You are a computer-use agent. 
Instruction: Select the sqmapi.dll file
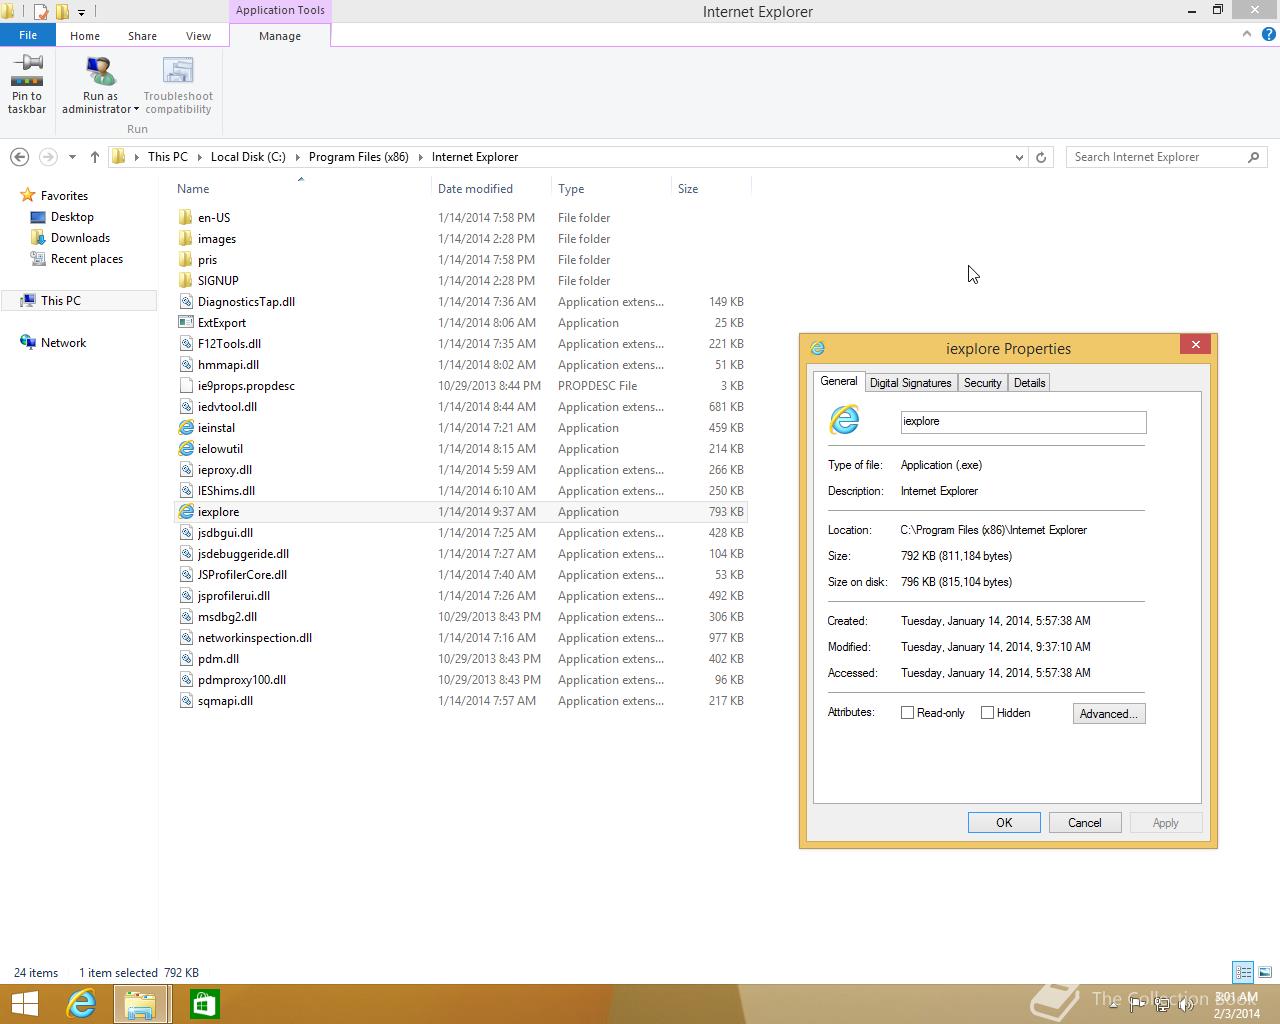pyautogui.click(x=460, y=701)
